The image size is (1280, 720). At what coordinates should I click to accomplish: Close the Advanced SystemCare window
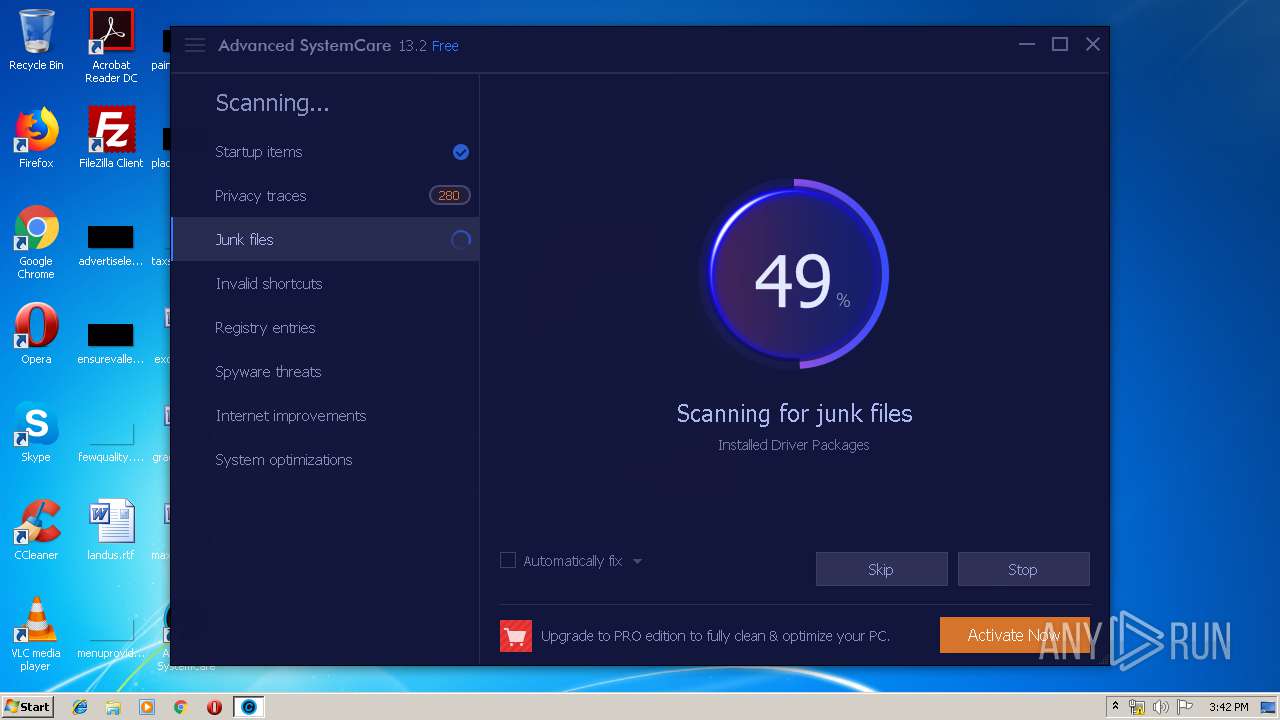coord(1093,45)
